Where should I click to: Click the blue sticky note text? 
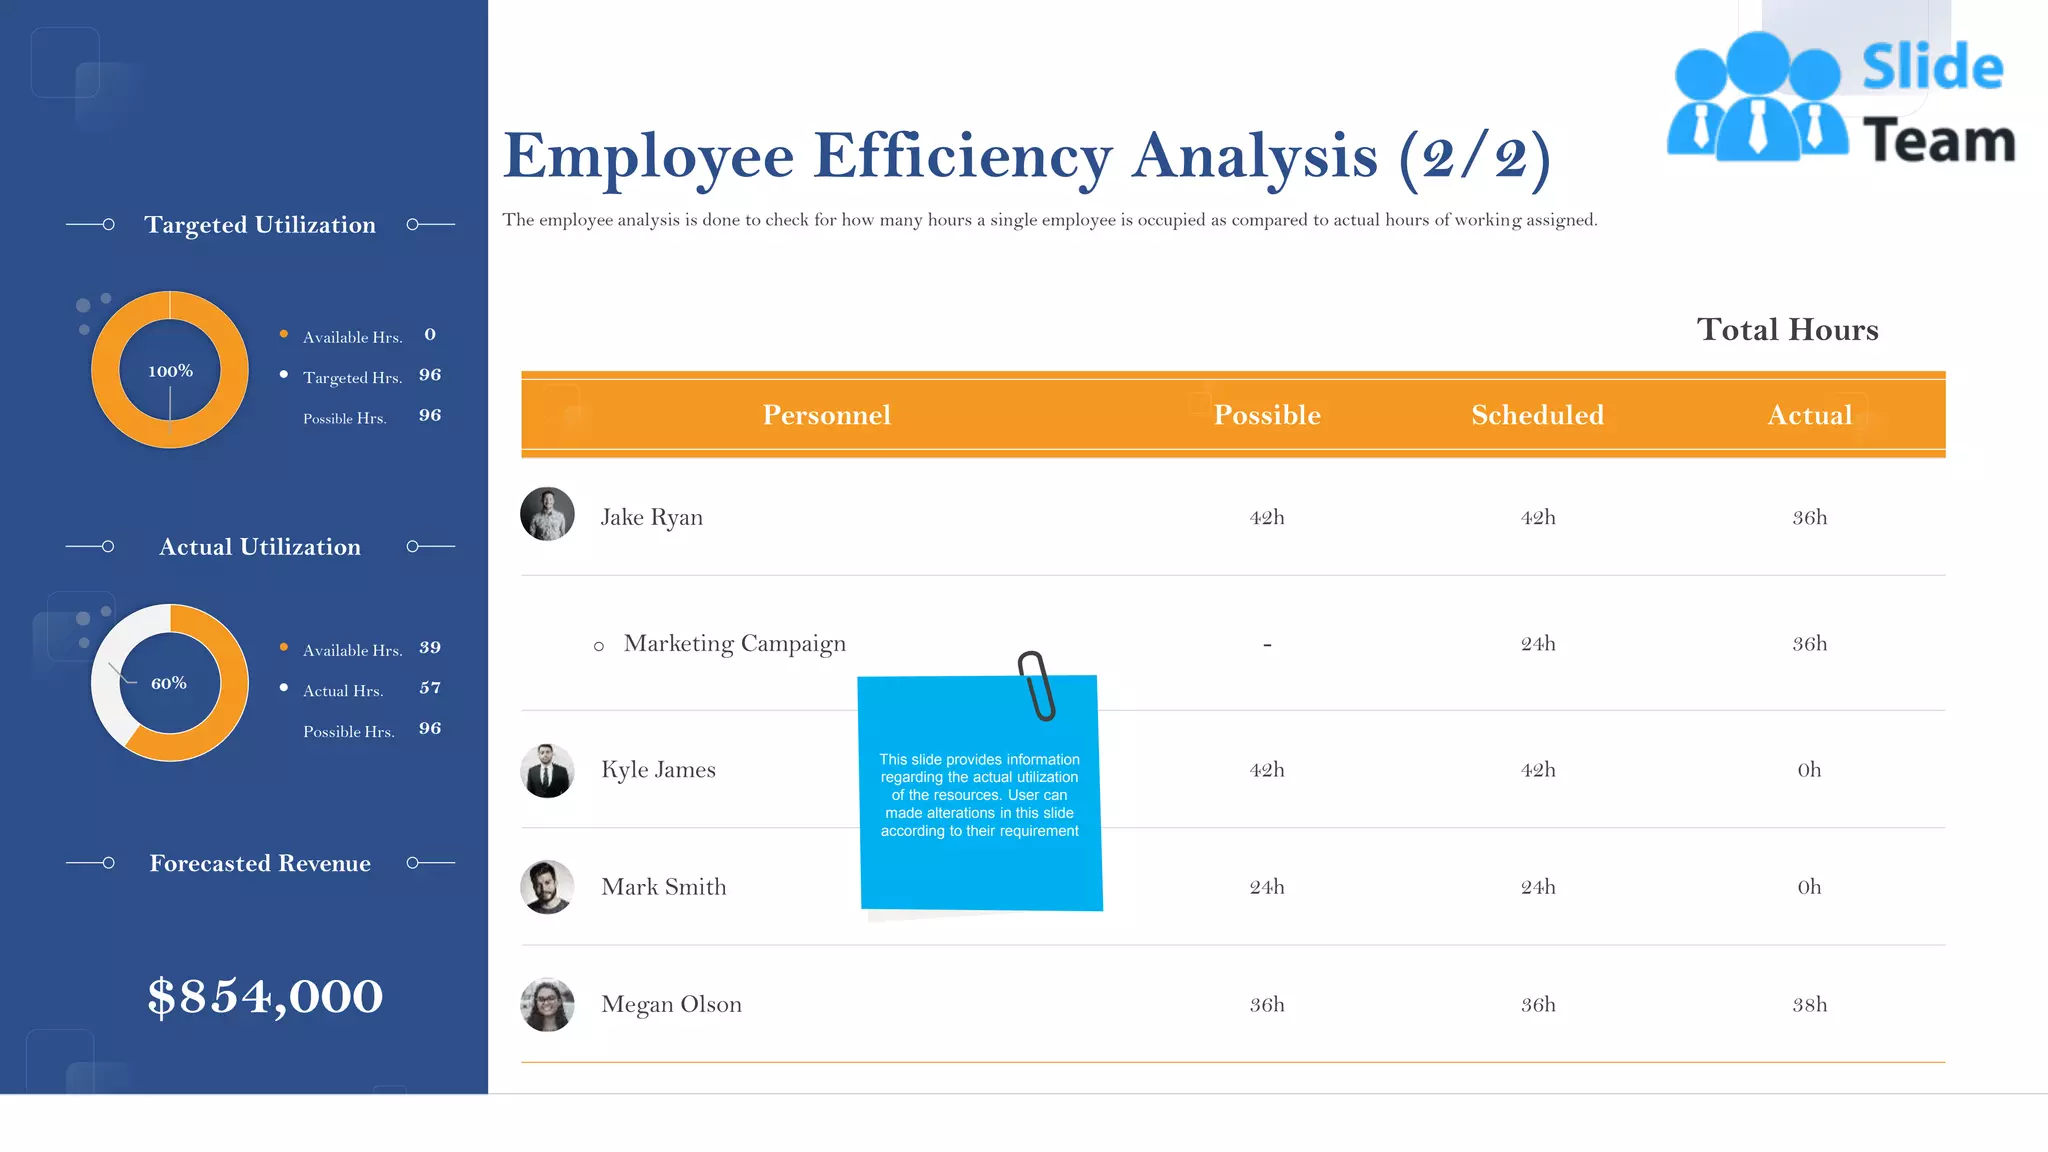[979, 795]
